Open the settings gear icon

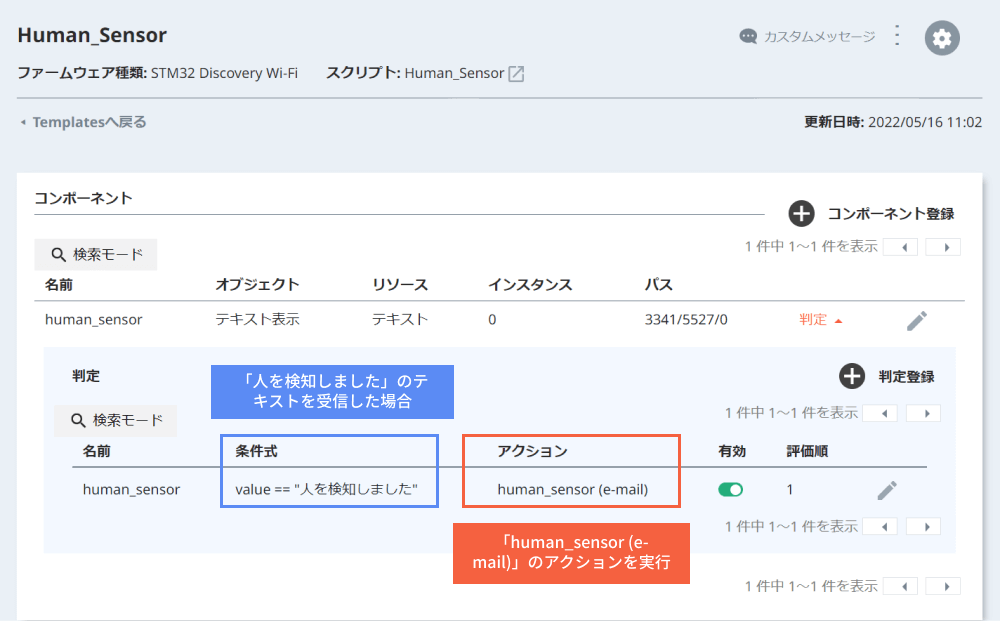pos(941,37)
